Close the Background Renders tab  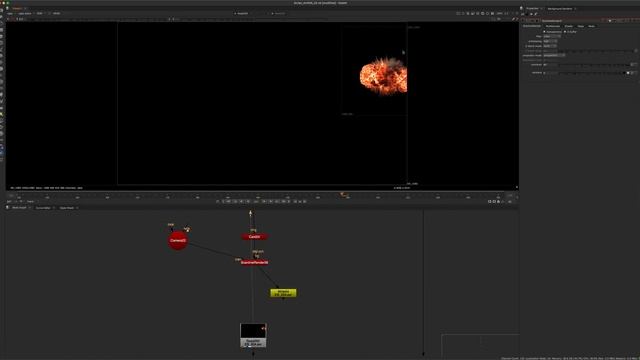[x=575, y=9]
